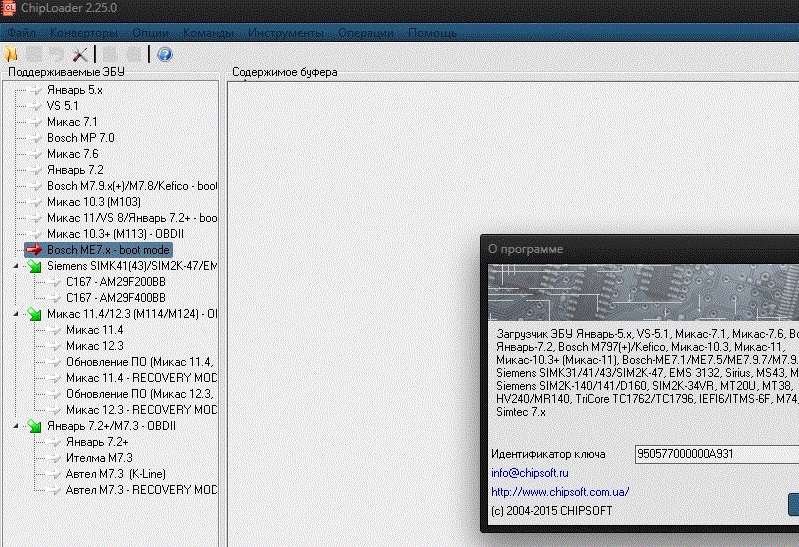Click the open file folder toolbar icon
Screen dimensions: 799x547
(11, 54)
